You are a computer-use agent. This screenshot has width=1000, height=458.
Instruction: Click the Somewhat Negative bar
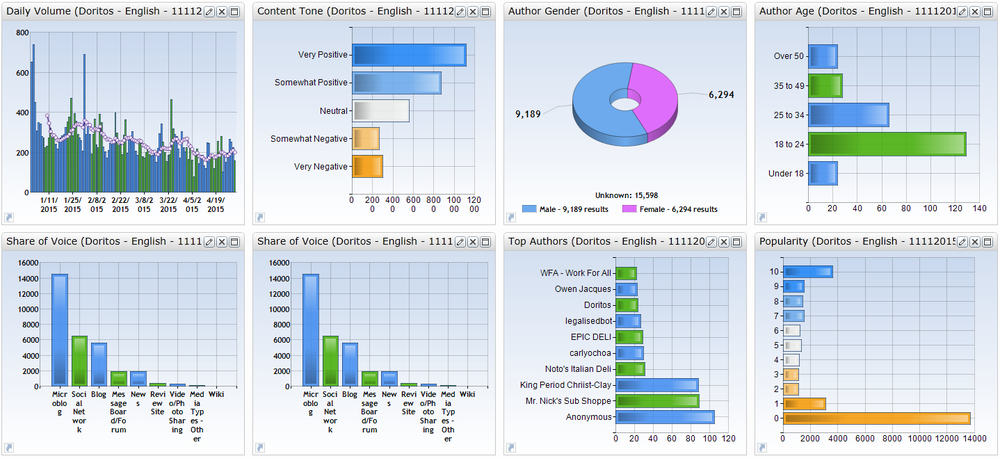pos(366,138)
